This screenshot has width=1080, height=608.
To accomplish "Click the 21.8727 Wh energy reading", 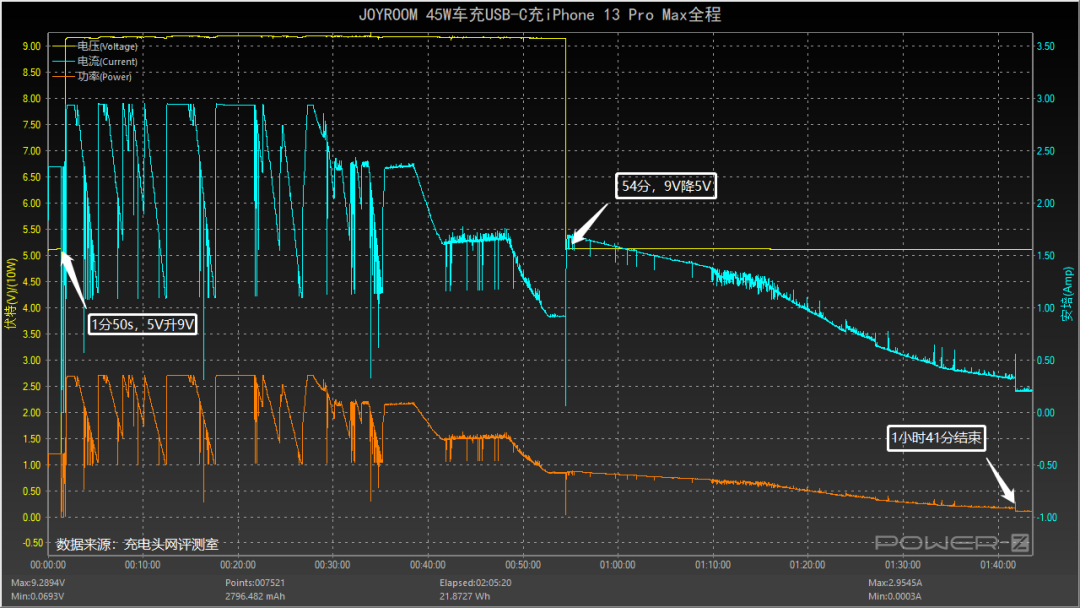I will coord(465,596).
